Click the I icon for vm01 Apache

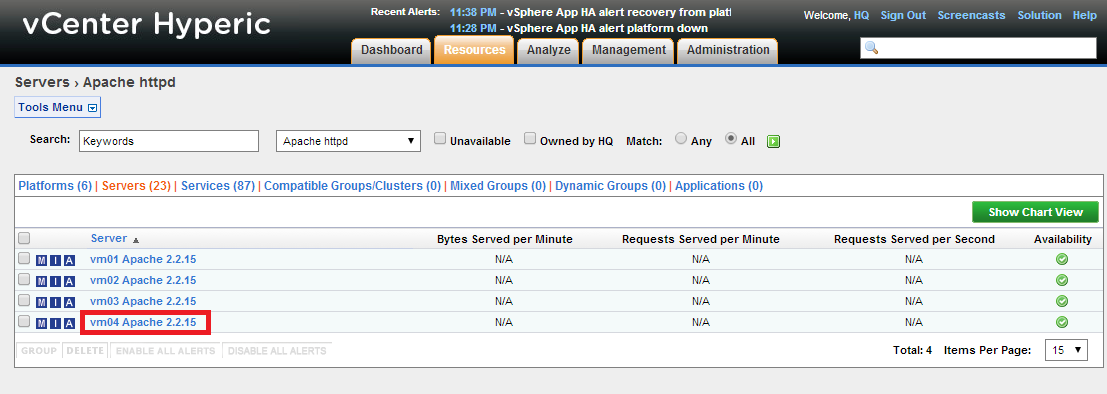pyautogui.click(x=55, y=260)
